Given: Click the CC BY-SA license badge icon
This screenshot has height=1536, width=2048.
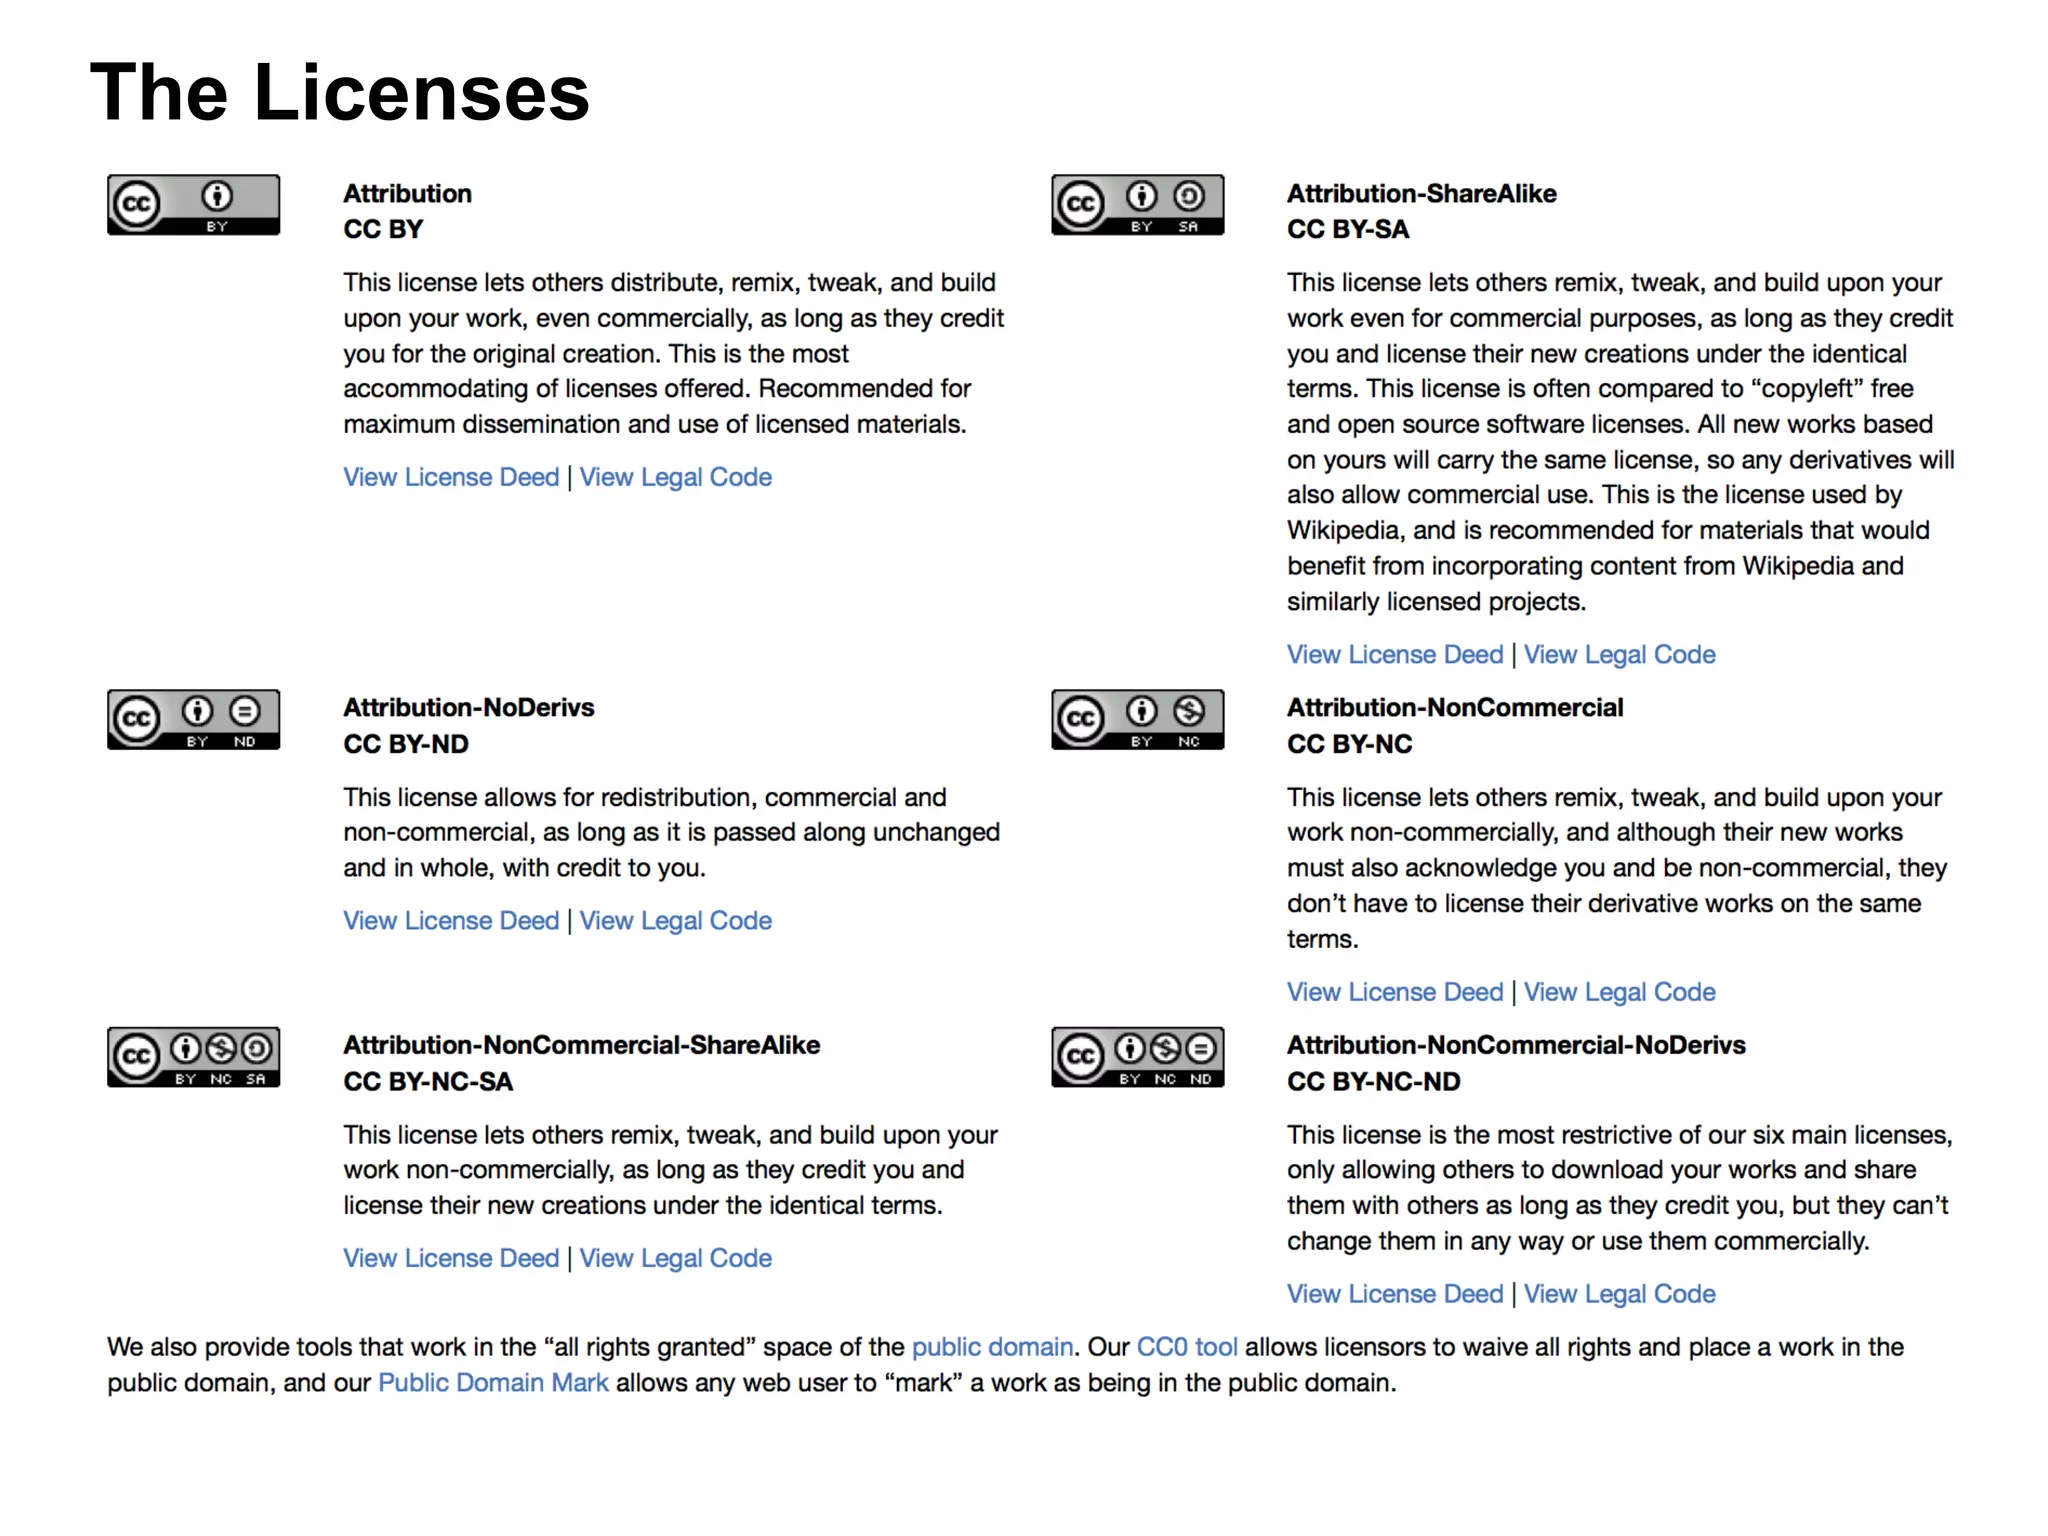Looking at the screenshot, I should [x=1137, y=205].
